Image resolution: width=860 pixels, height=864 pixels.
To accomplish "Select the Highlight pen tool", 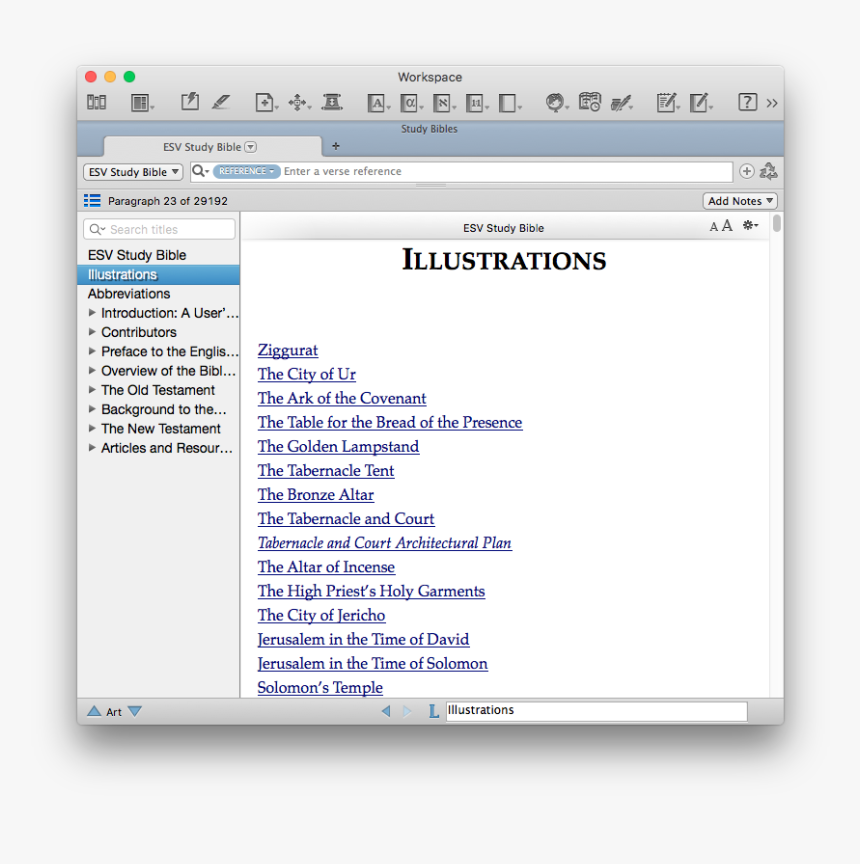I will coord(221,102).
